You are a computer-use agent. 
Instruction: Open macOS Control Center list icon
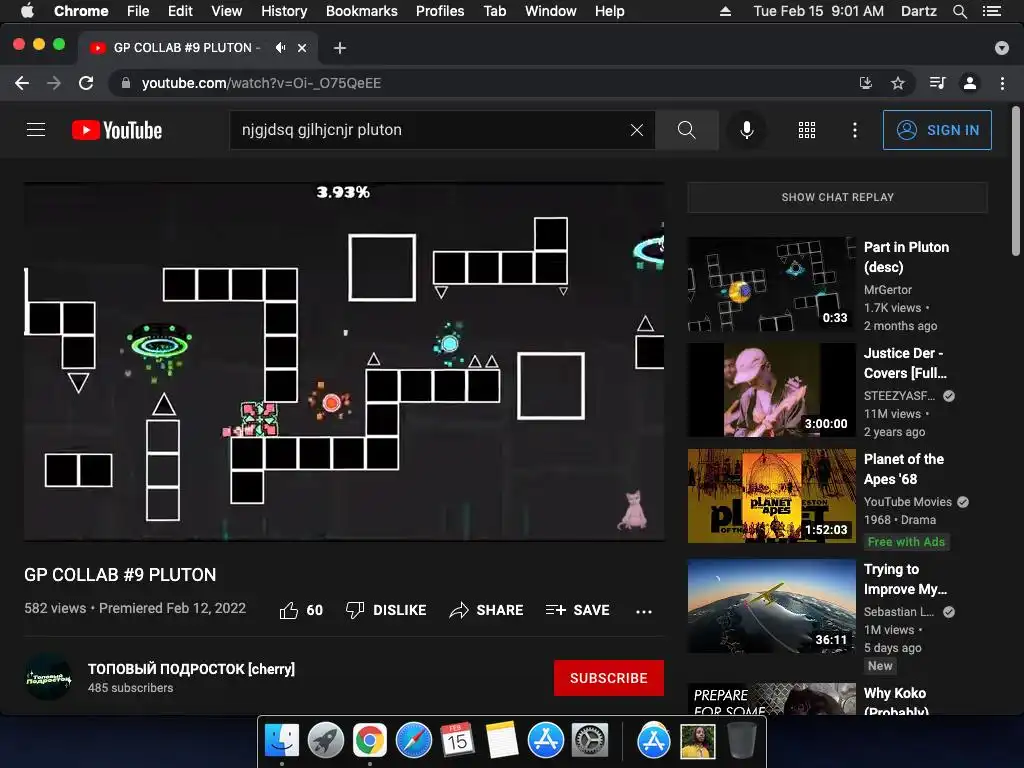991,11
